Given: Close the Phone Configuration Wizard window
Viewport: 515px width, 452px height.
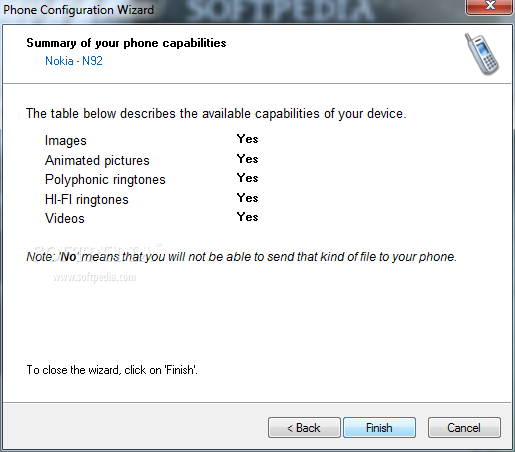Looking at the screenshot, I should click(489, 7).
